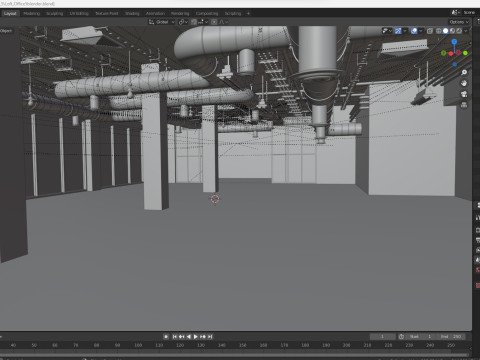480x360 pixels.
Task: Toggle the camera view icon
Action: pyautogui.click(x=464, y=94)
